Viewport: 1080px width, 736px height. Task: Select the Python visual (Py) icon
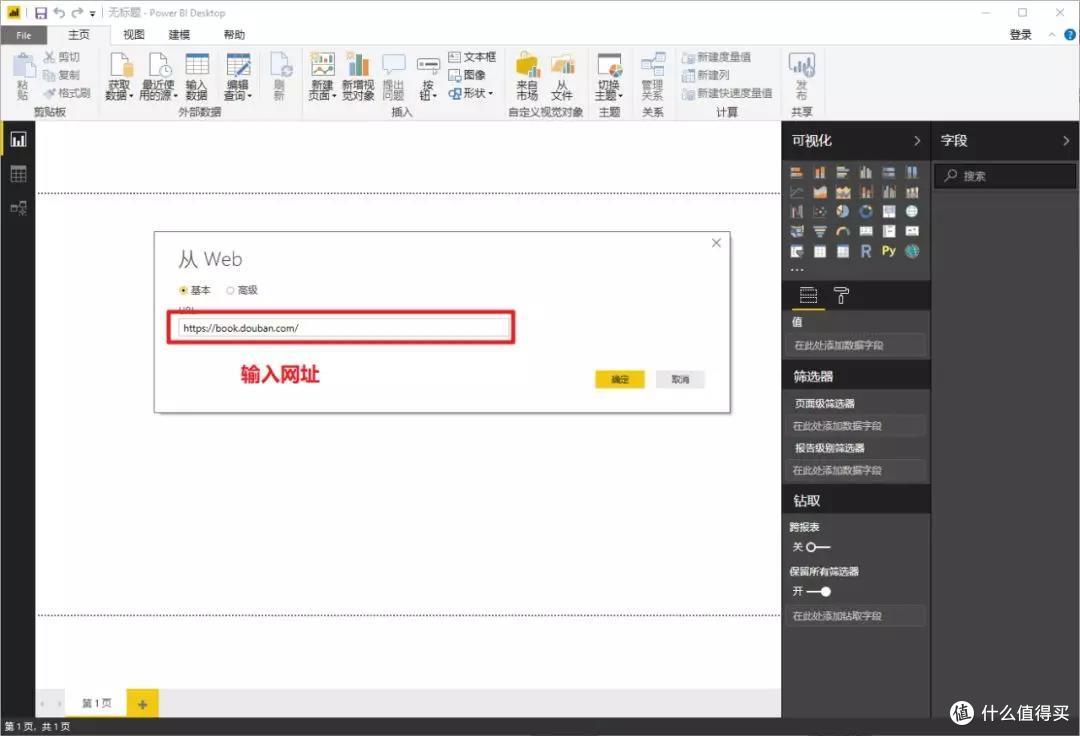[889, 251]
